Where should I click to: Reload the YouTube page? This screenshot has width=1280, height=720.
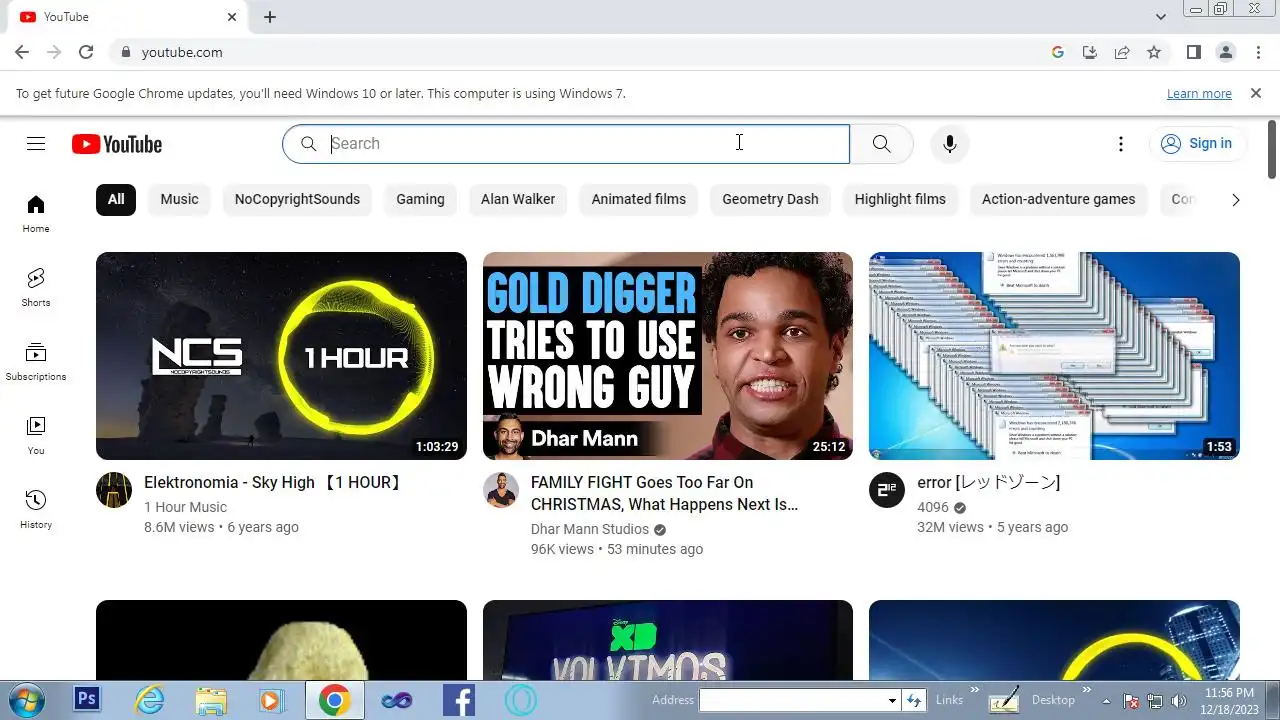[x=86, y=52]
